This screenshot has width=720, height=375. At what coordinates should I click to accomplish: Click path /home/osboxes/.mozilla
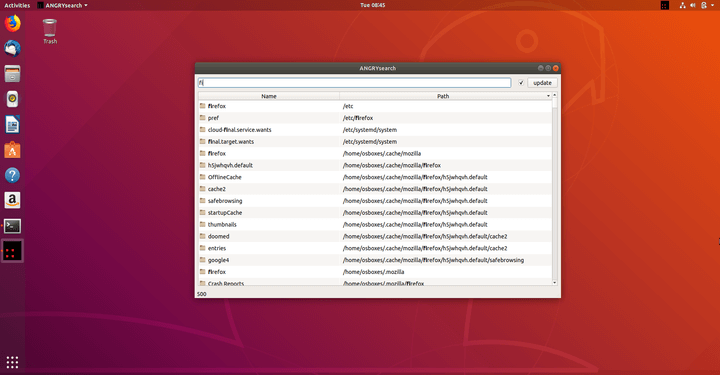(x=373, y=272)
